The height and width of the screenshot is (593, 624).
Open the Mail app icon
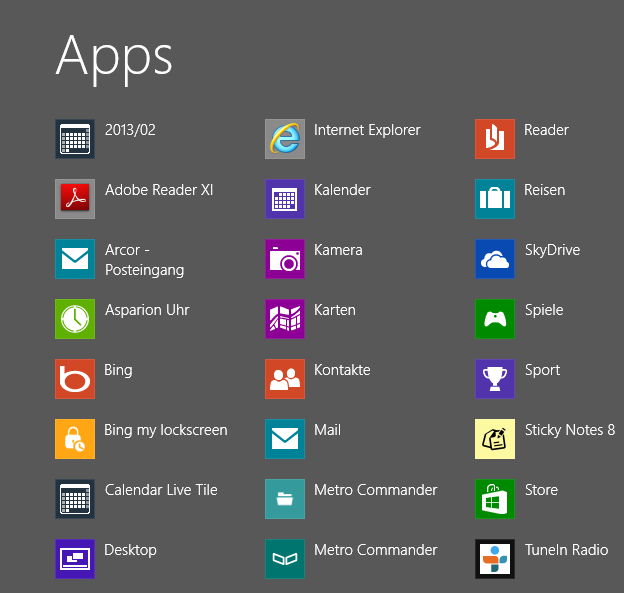(285, 439)
